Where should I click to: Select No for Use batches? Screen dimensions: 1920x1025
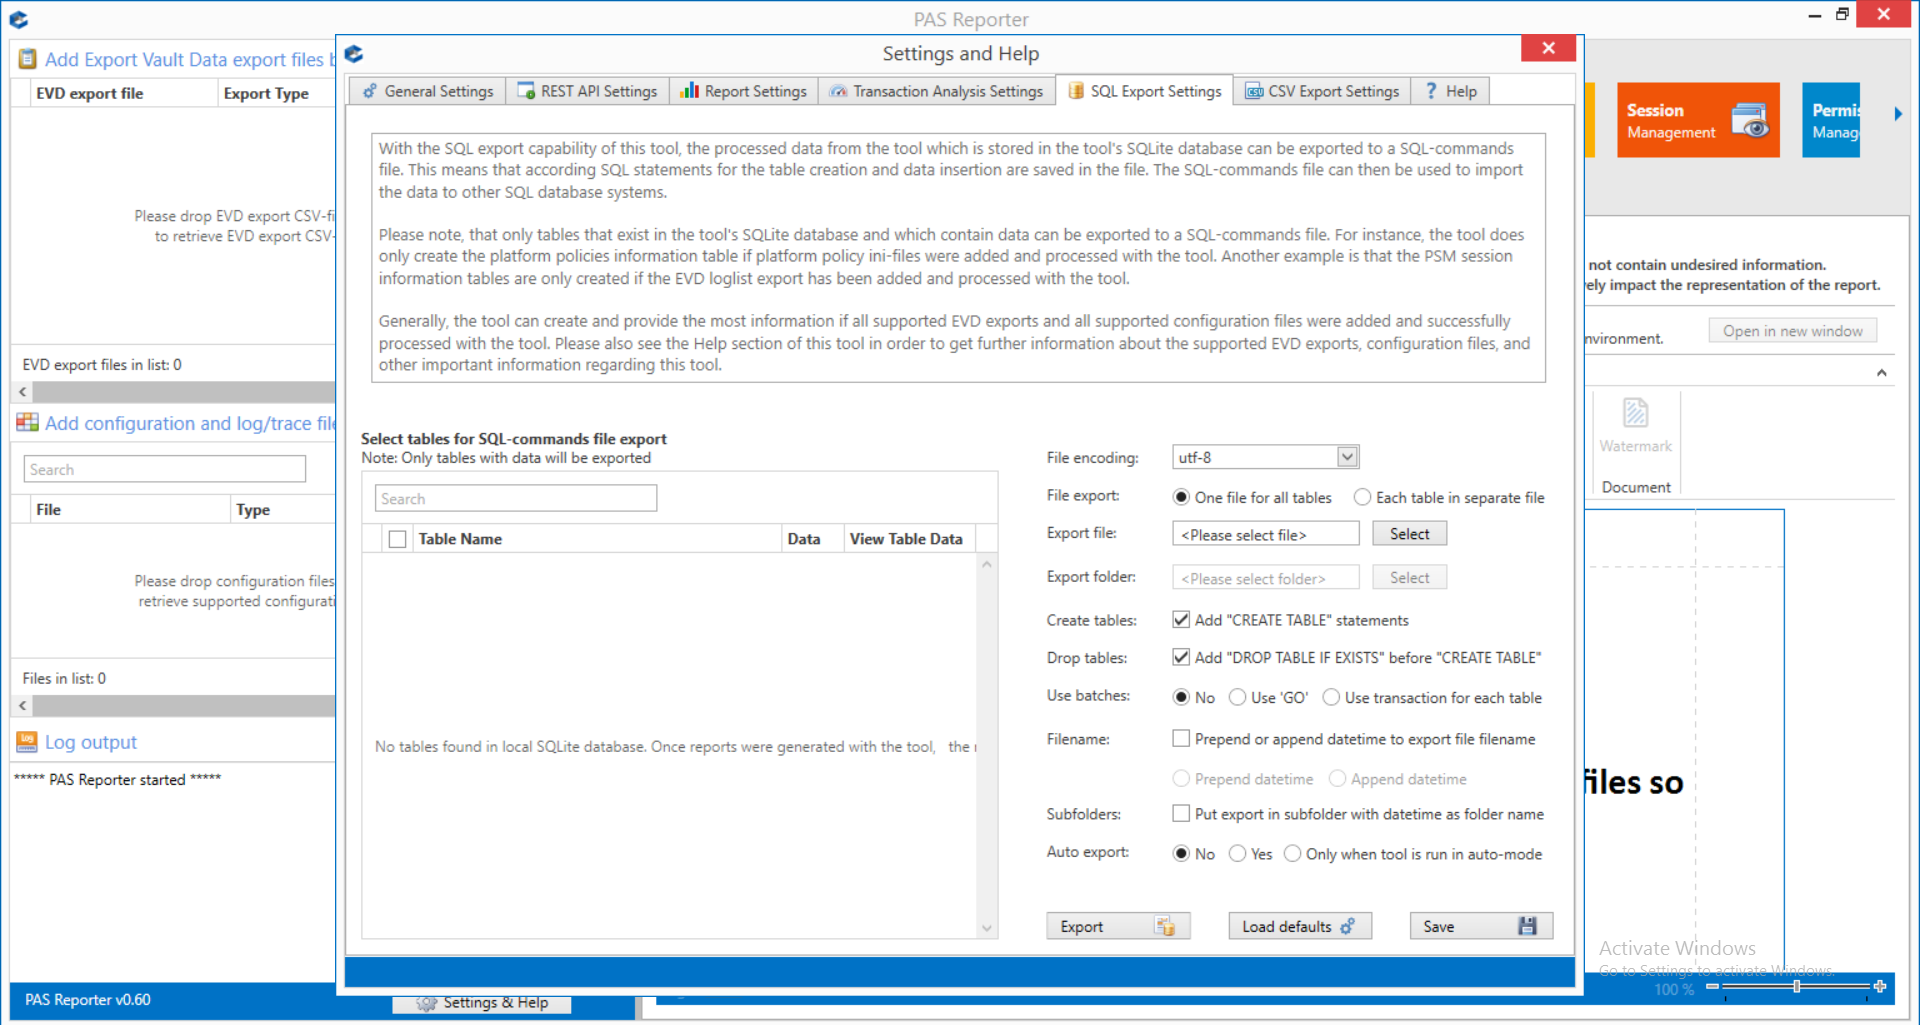click(1181, 697)
